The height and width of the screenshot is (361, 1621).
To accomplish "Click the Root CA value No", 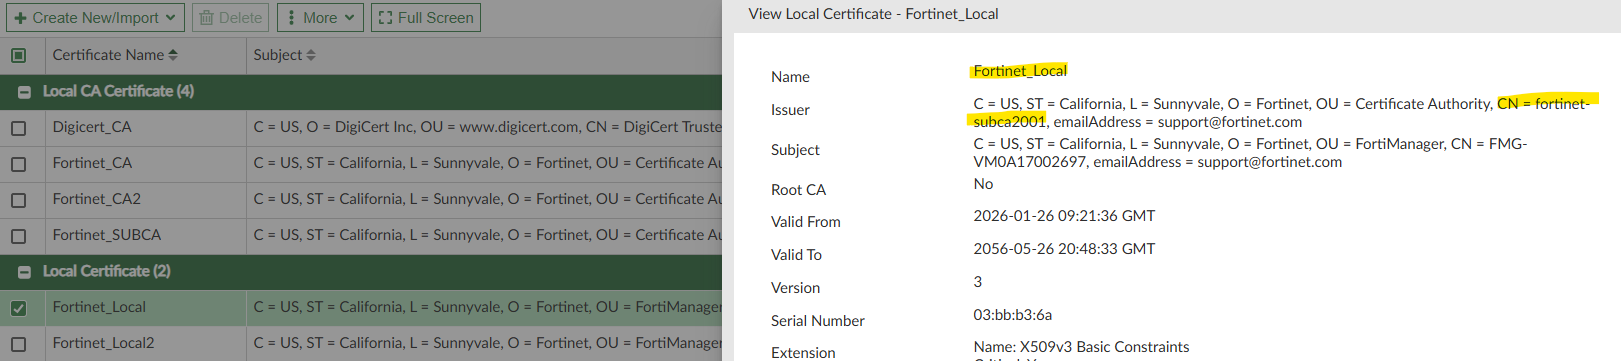I will [x=983, y=184].
